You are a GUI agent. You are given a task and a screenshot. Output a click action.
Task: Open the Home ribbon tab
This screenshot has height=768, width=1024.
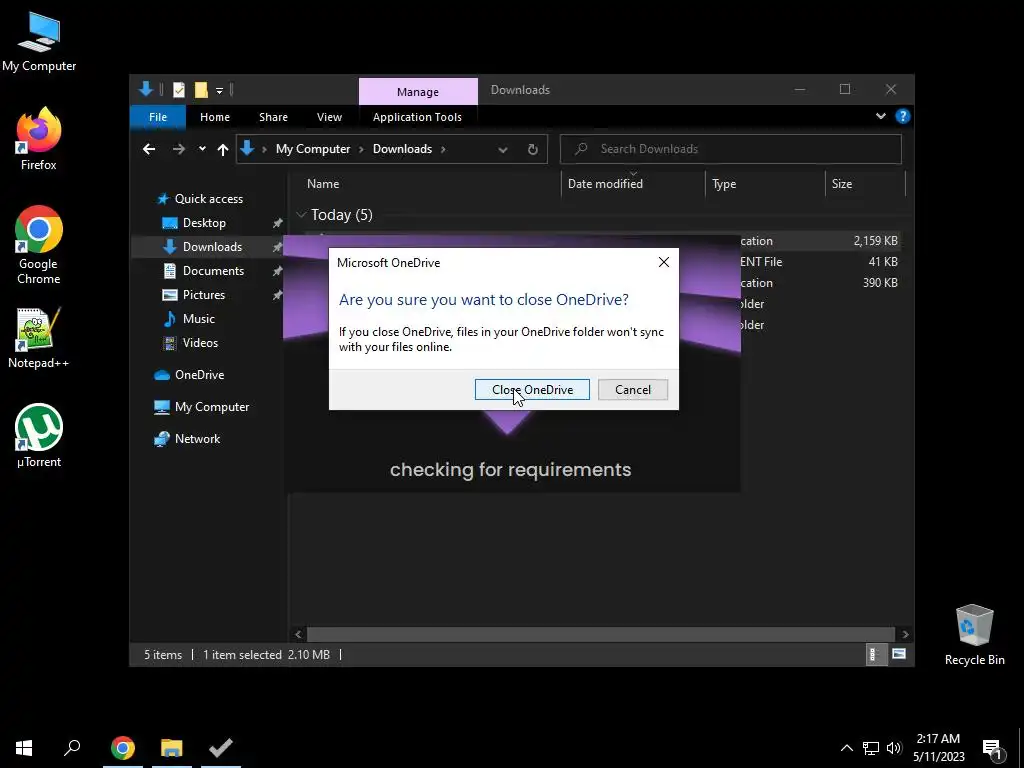[215, 117]
